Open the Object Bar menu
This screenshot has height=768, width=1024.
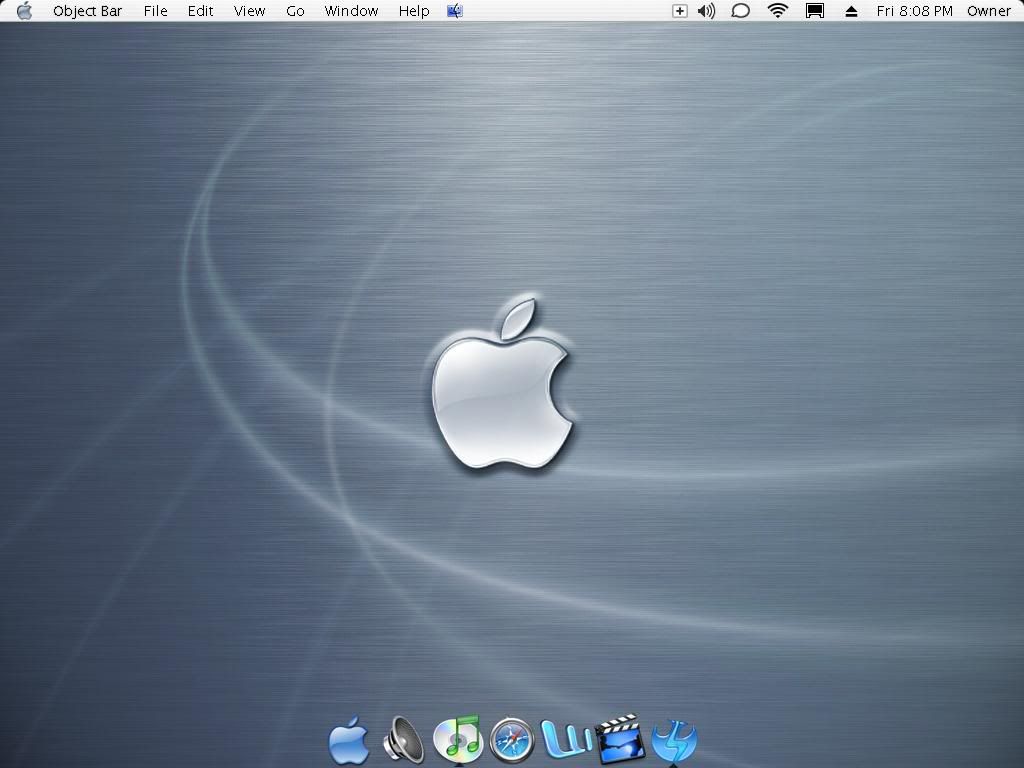[x=88, y=11]
